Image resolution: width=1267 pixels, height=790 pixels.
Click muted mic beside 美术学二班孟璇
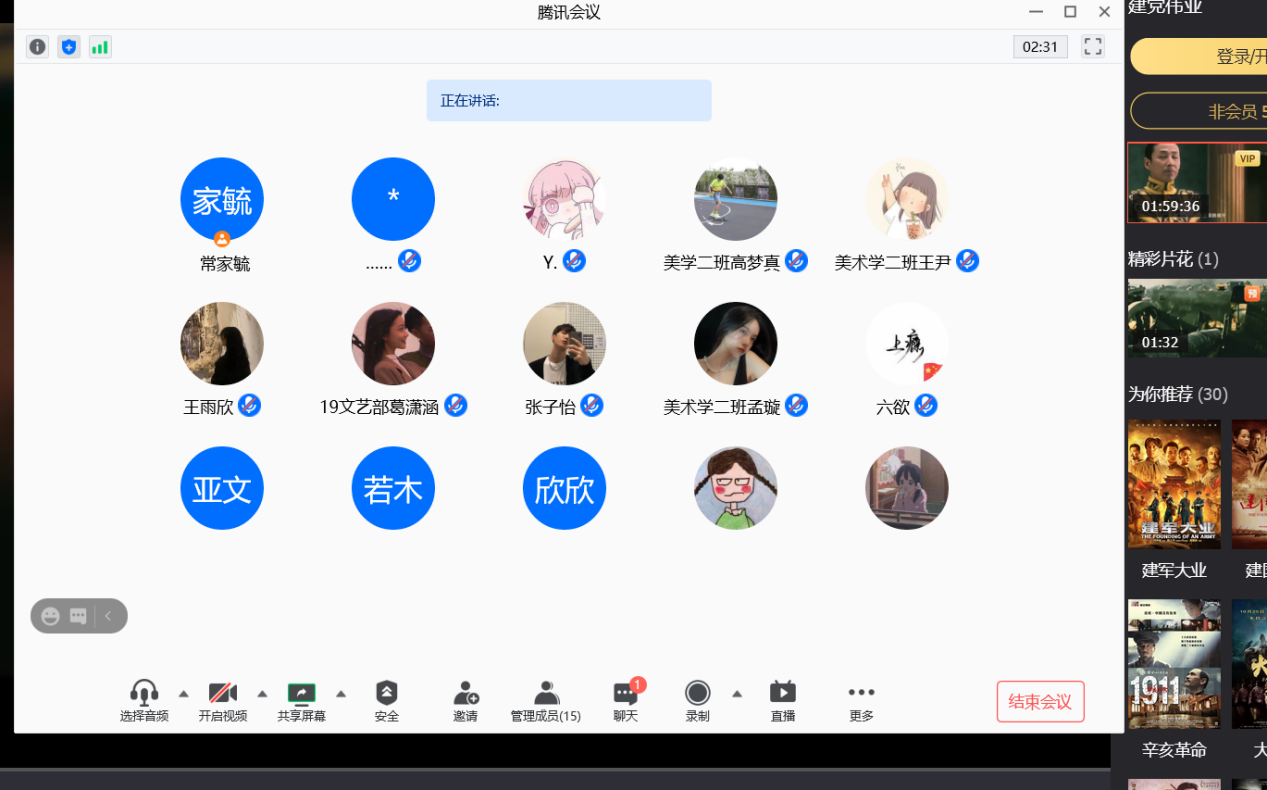(796, 405)
